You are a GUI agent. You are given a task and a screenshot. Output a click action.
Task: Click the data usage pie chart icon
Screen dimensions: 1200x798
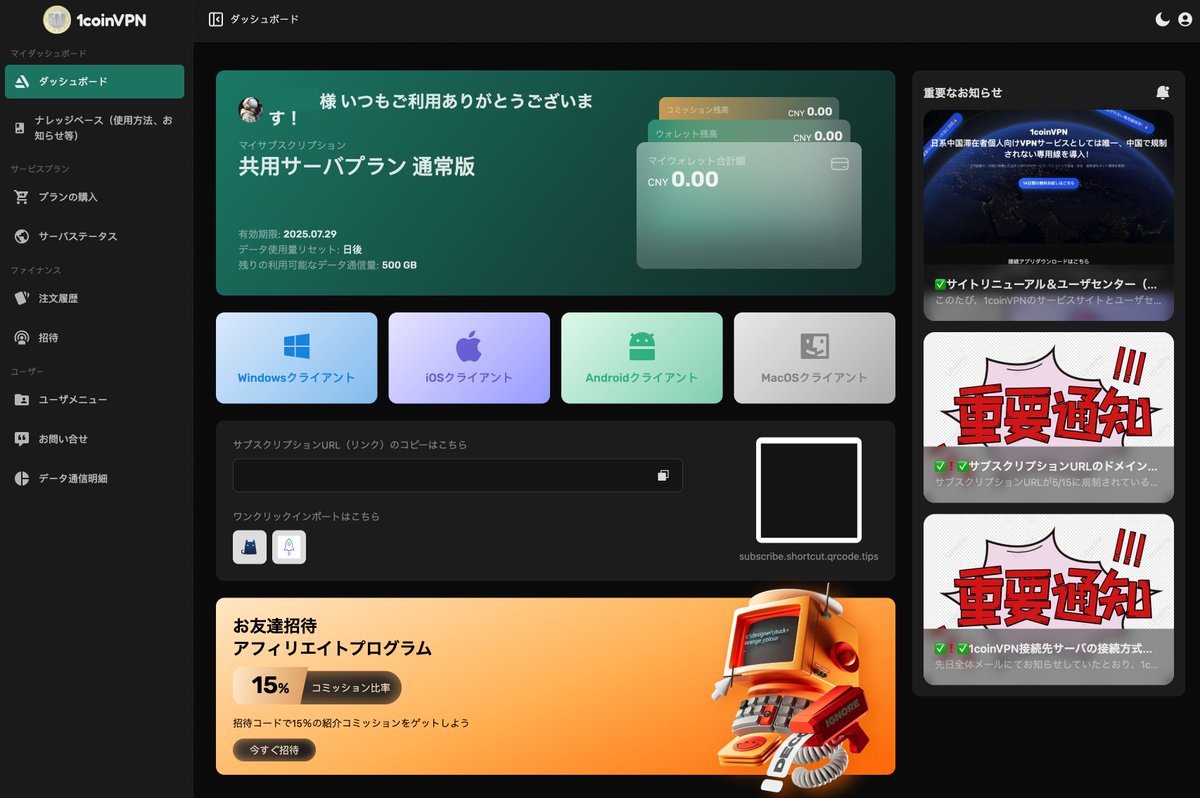[x=21, y=479]
